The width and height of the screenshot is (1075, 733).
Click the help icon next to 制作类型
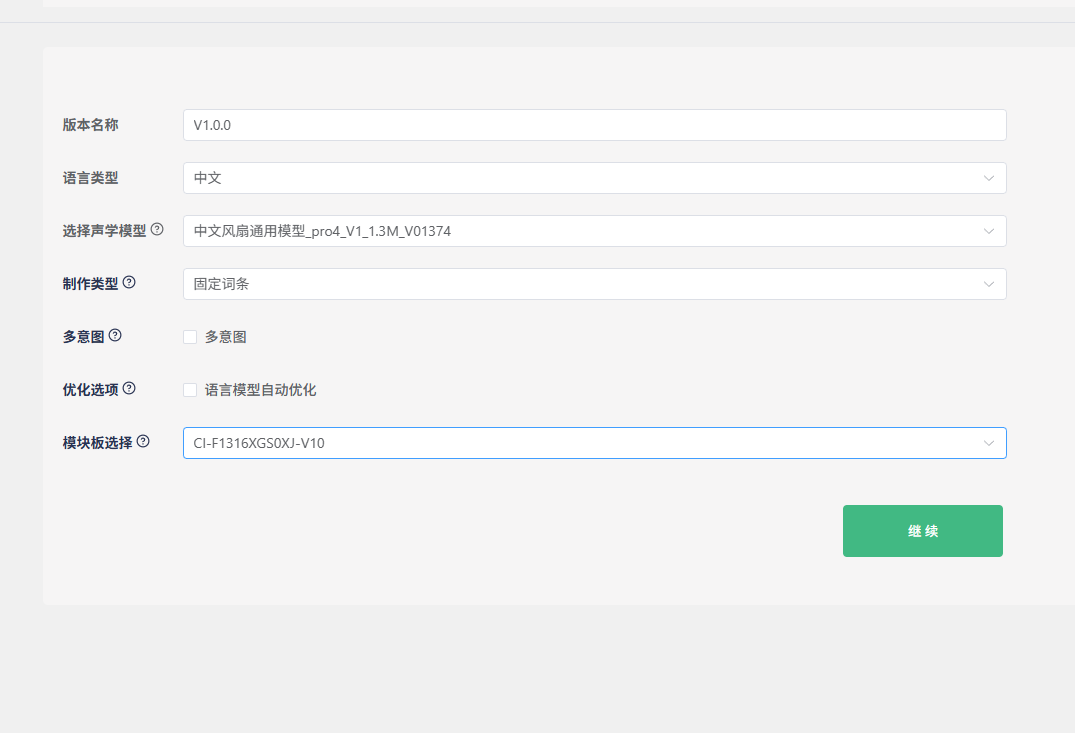[129, 283]
